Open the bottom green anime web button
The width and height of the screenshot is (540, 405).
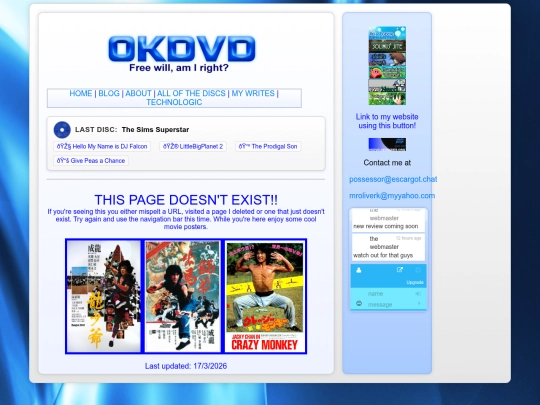tap(387, 98)
